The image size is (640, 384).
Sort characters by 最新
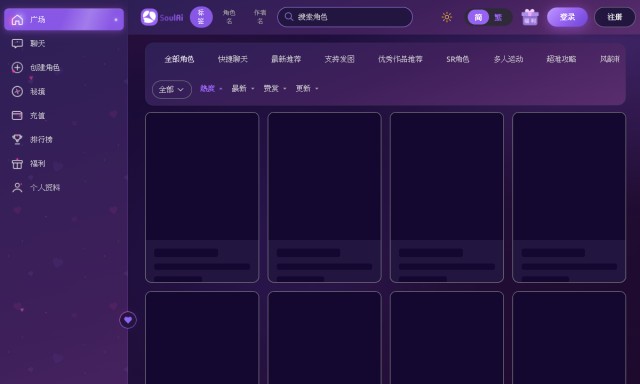coord(242,89)
